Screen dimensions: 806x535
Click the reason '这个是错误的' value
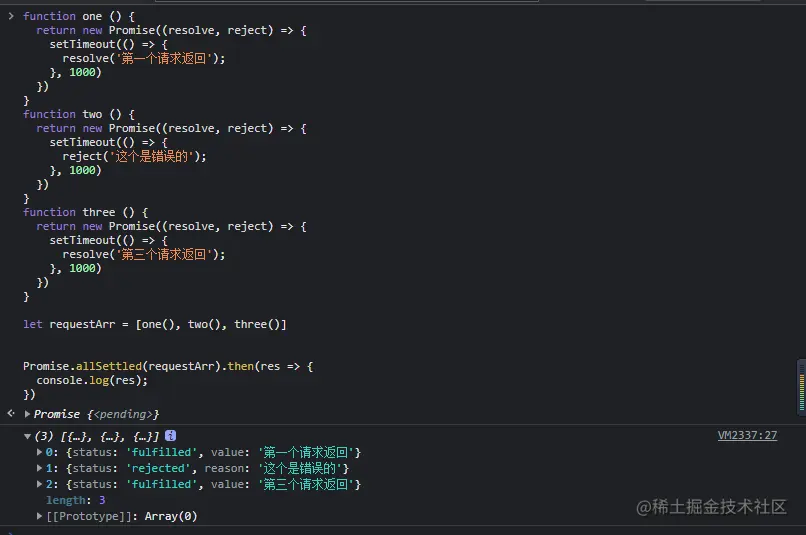coord(300,468)
